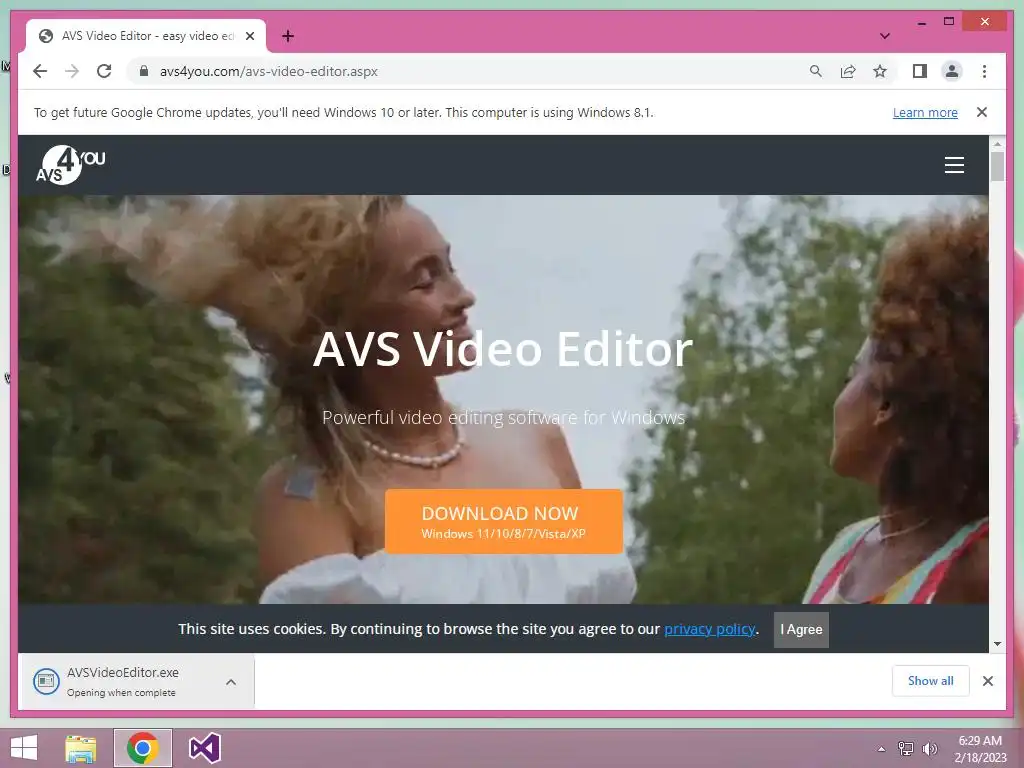Close the downloads bar

tap(987, 681)
